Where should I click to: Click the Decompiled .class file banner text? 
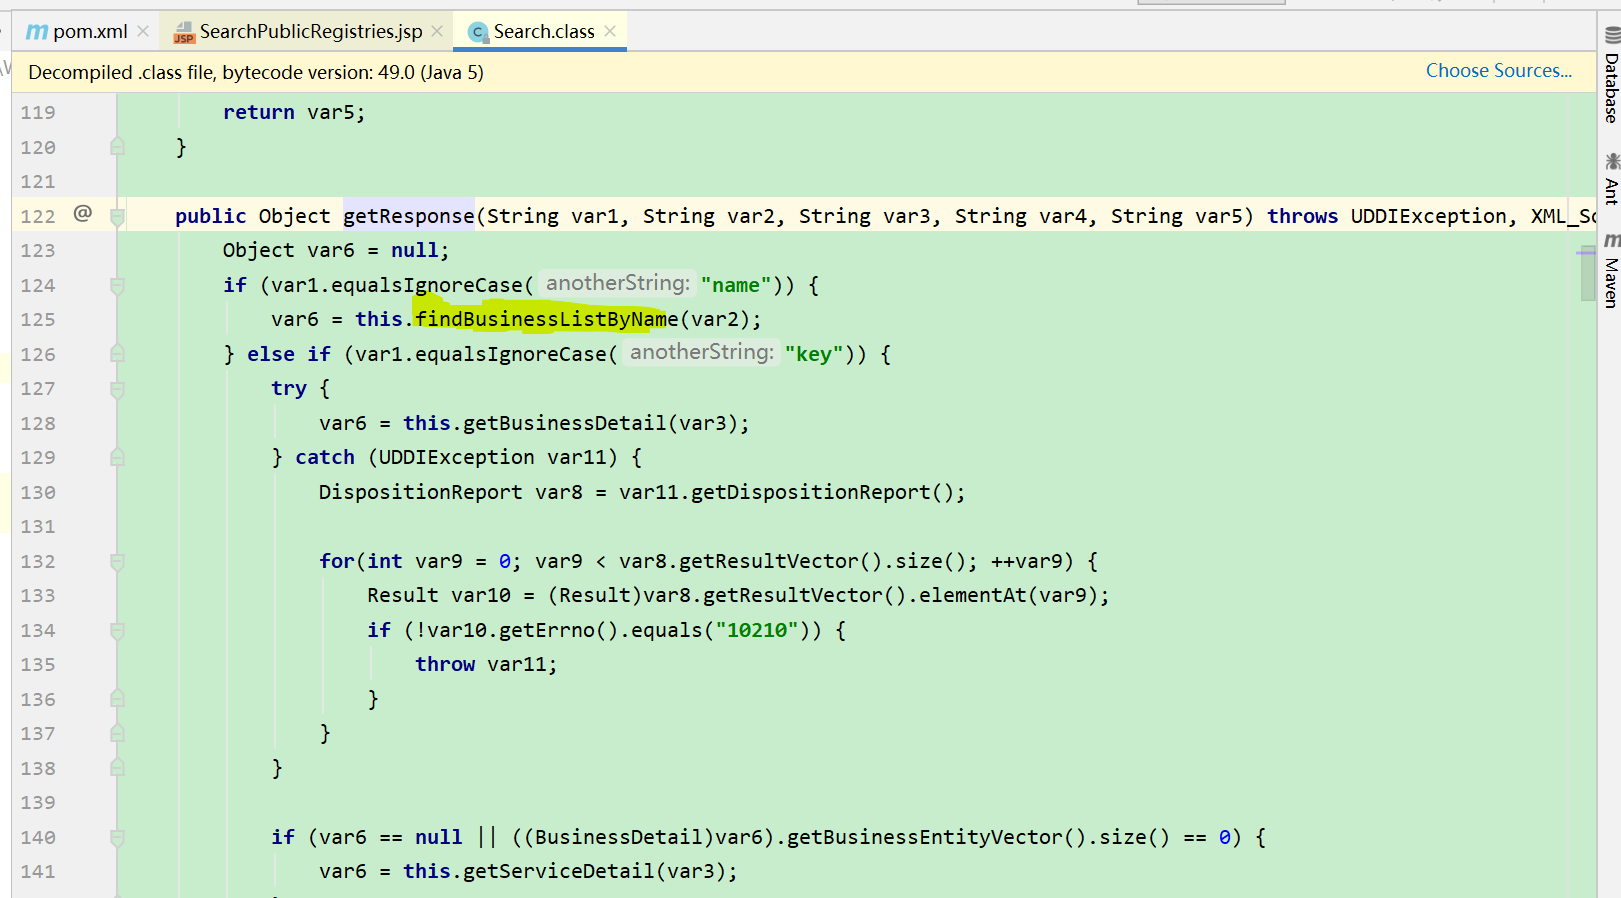[256, 72]
